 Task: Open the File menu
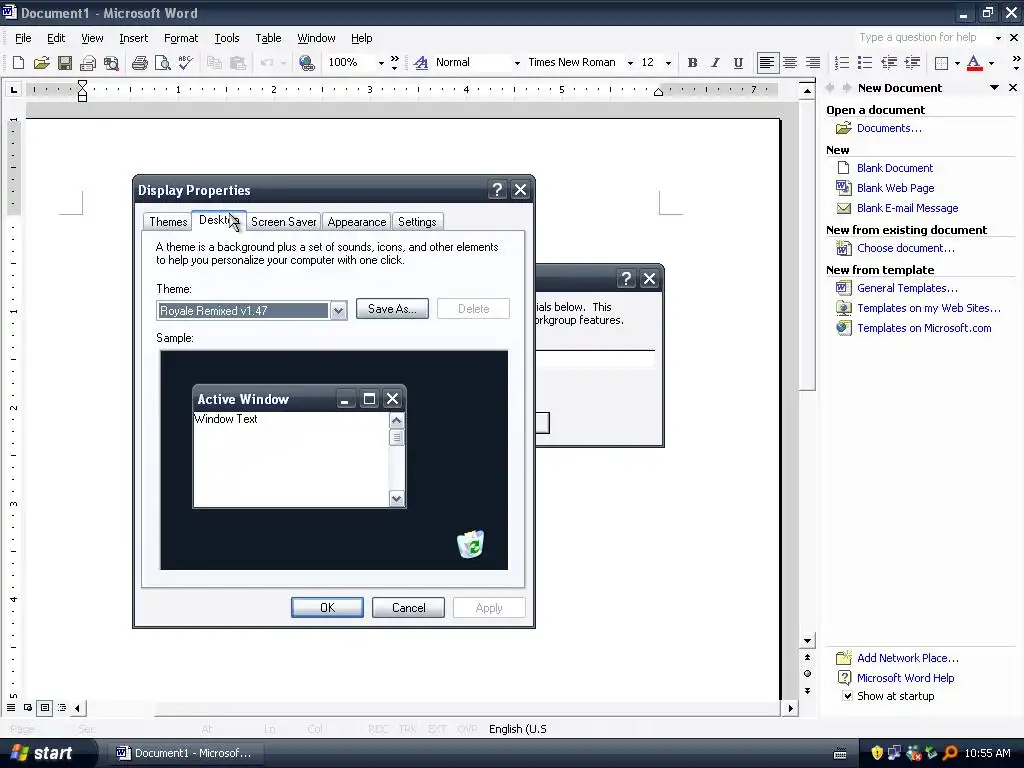click(23, 38)
